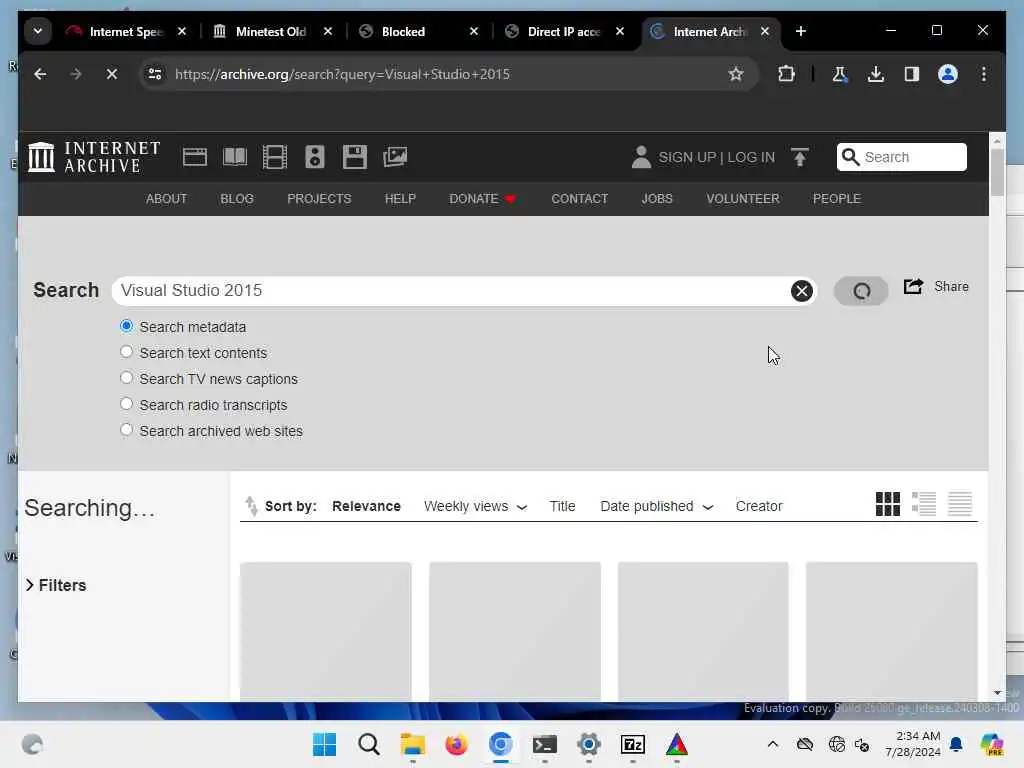The height and width of the screenshot is (768, 1024).
Task: Open the ABOUT nav item
Action: point(167,199)
